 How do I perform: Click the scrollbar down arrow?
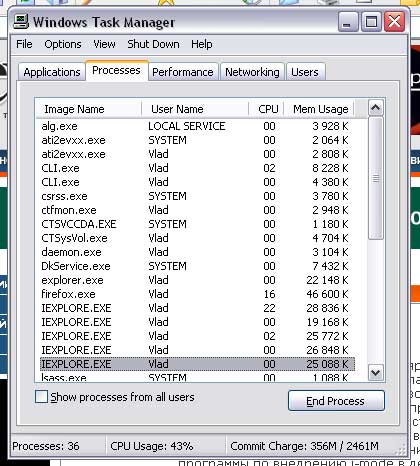pos(376,372)
